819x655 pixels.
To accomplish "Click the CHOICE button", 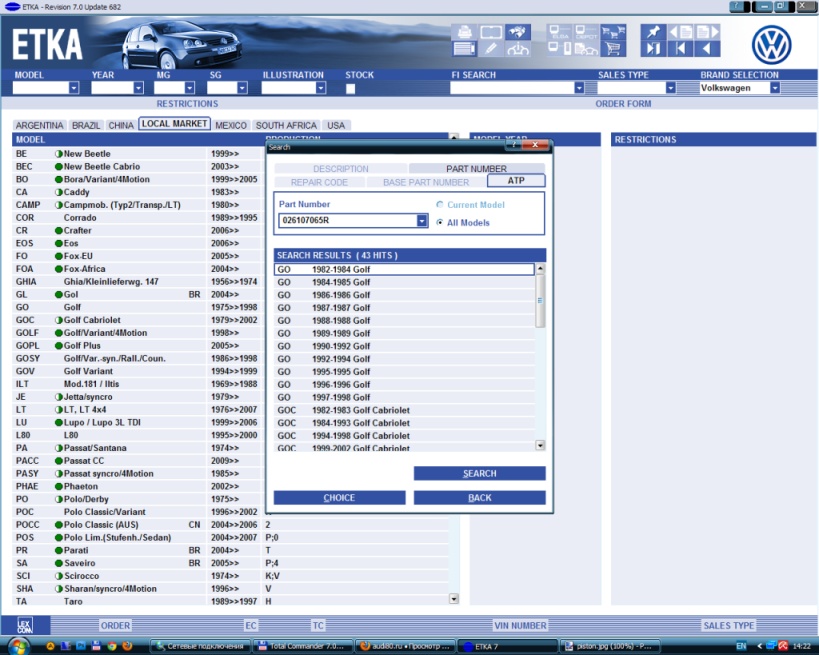I will (x=340, y=498).
